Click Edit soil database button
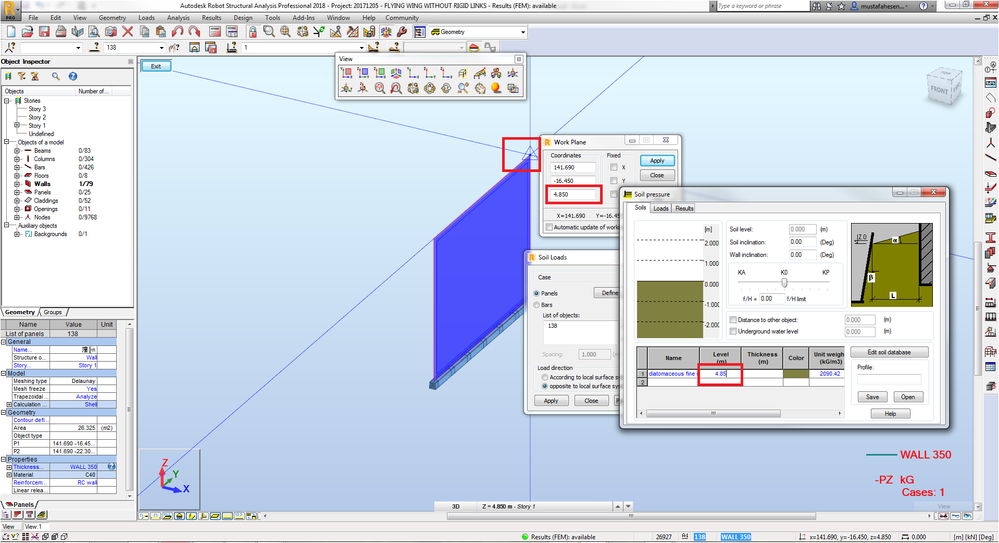 (889, 352)
